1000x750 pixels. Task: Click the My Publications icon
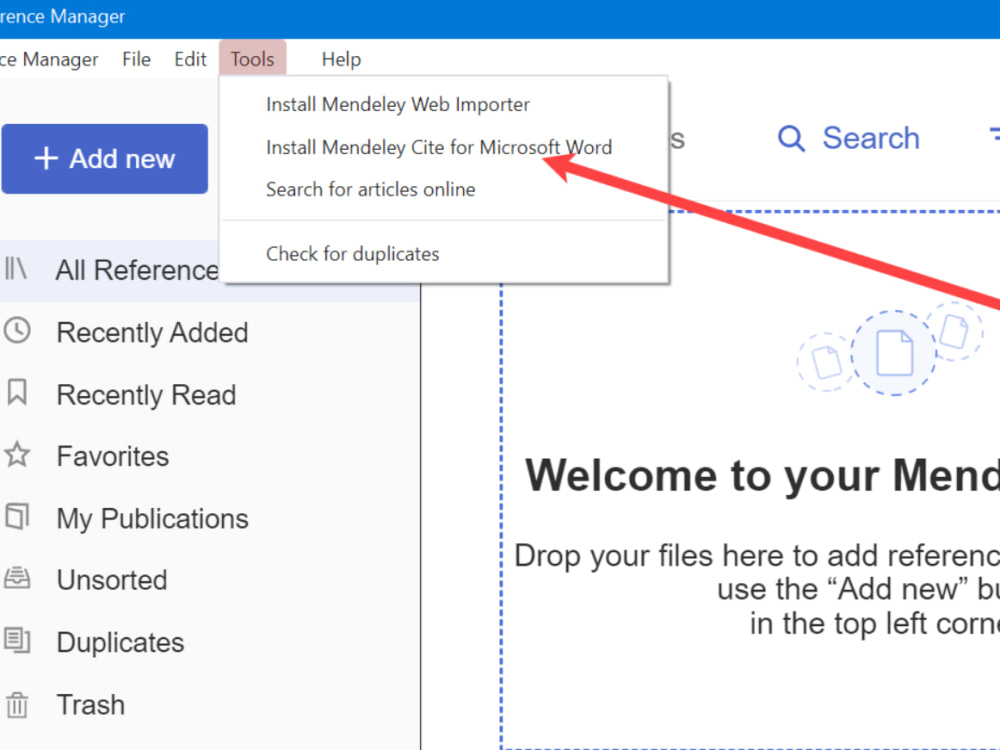(x=17, y=517)
